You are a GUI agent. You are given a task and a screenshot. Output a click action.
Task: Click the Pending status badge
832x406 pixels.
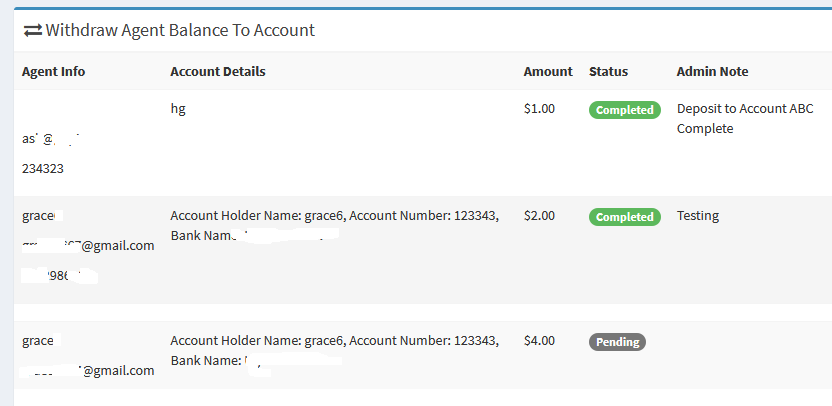click(x=617, y=342)
